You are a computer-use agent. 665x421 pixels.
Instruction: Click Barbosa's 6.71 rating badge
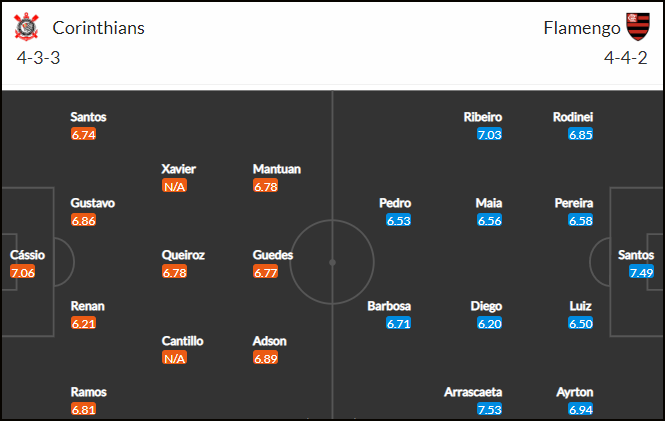(399, 323)
